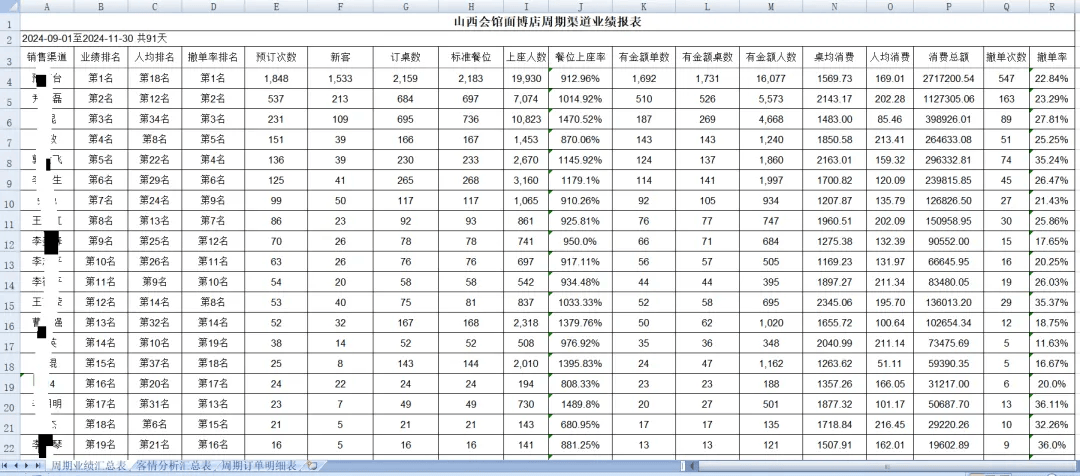Select column R header
Image resolution: width=1080 pixels, height=476 pixels.
click(x=1052, y=5)
